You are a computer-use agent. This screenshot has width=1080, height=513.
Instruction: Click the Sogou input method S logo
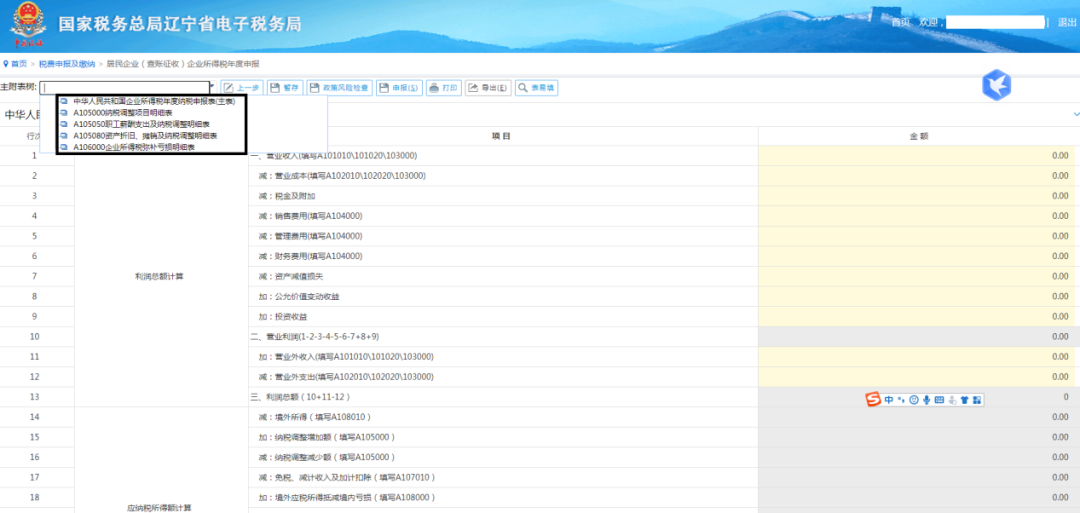(873, 400)
